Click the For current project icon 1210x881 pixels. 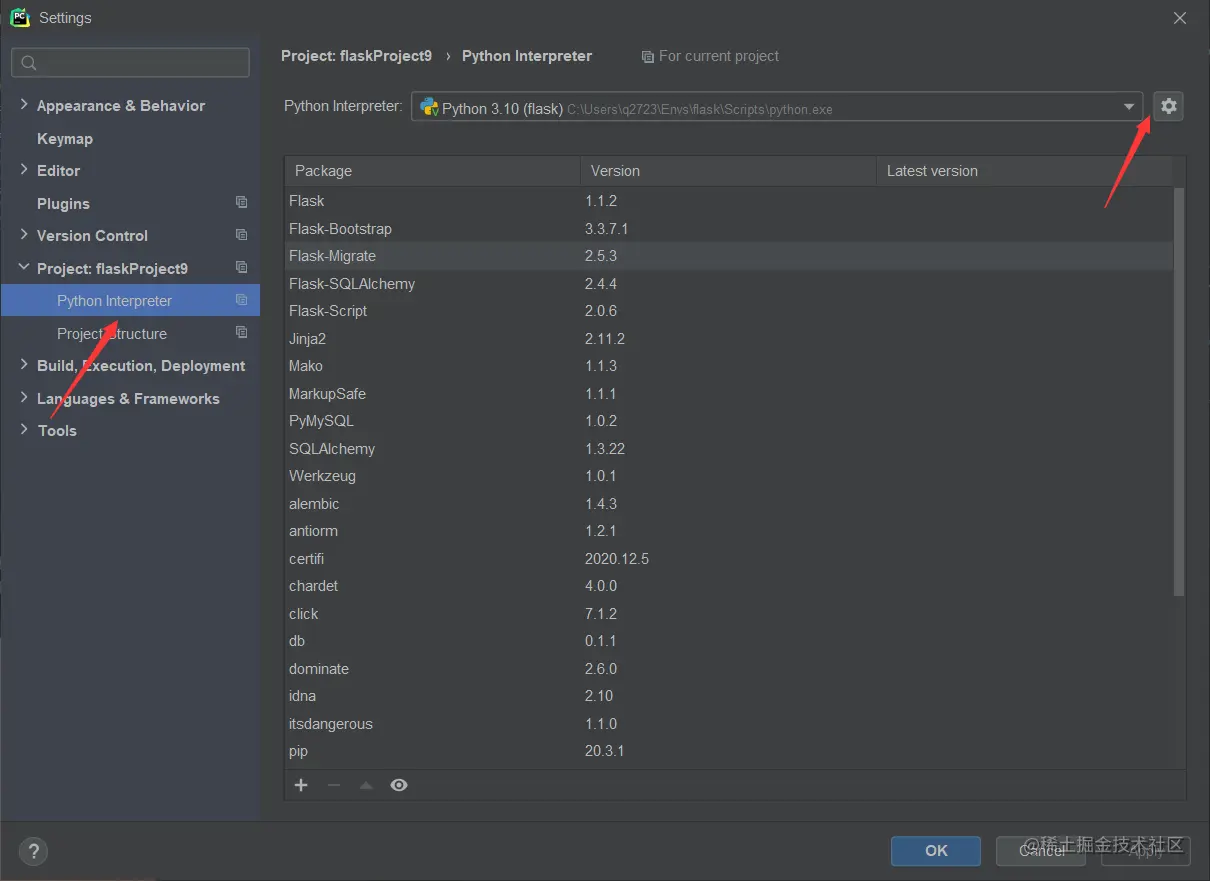648,57
